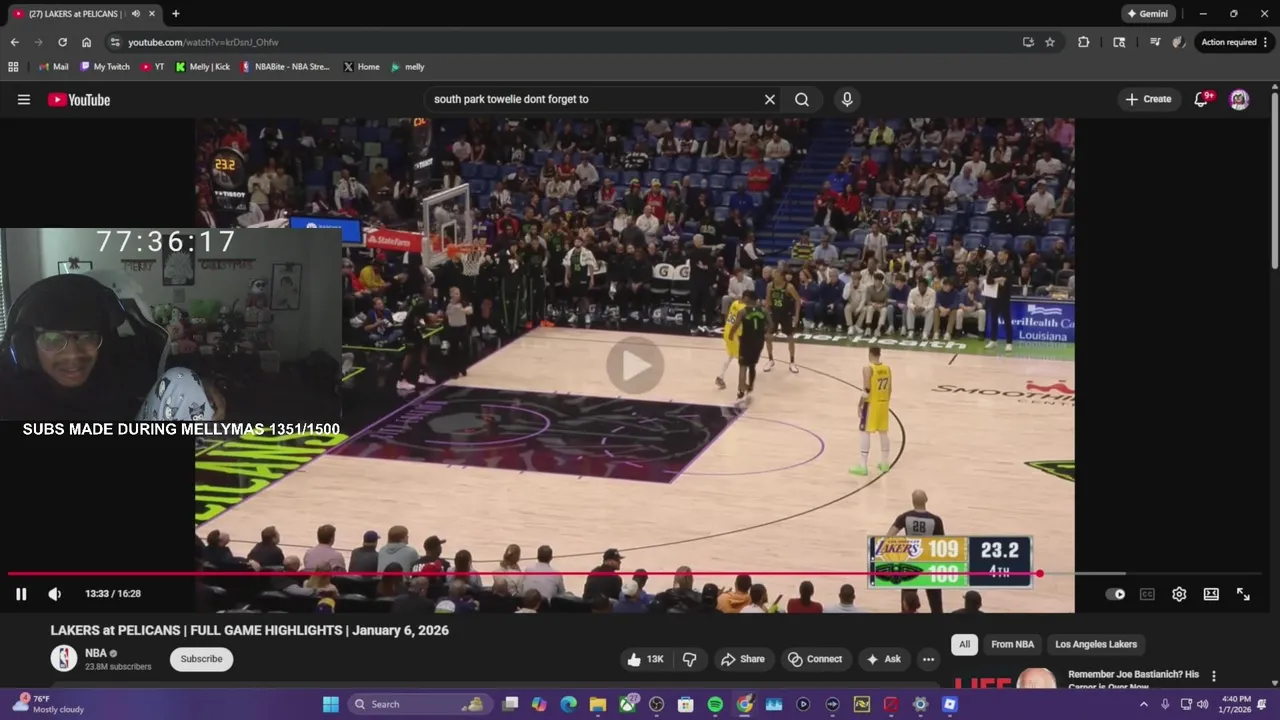
Task: Open the browser home button
Action: click(x=87, y=42)
